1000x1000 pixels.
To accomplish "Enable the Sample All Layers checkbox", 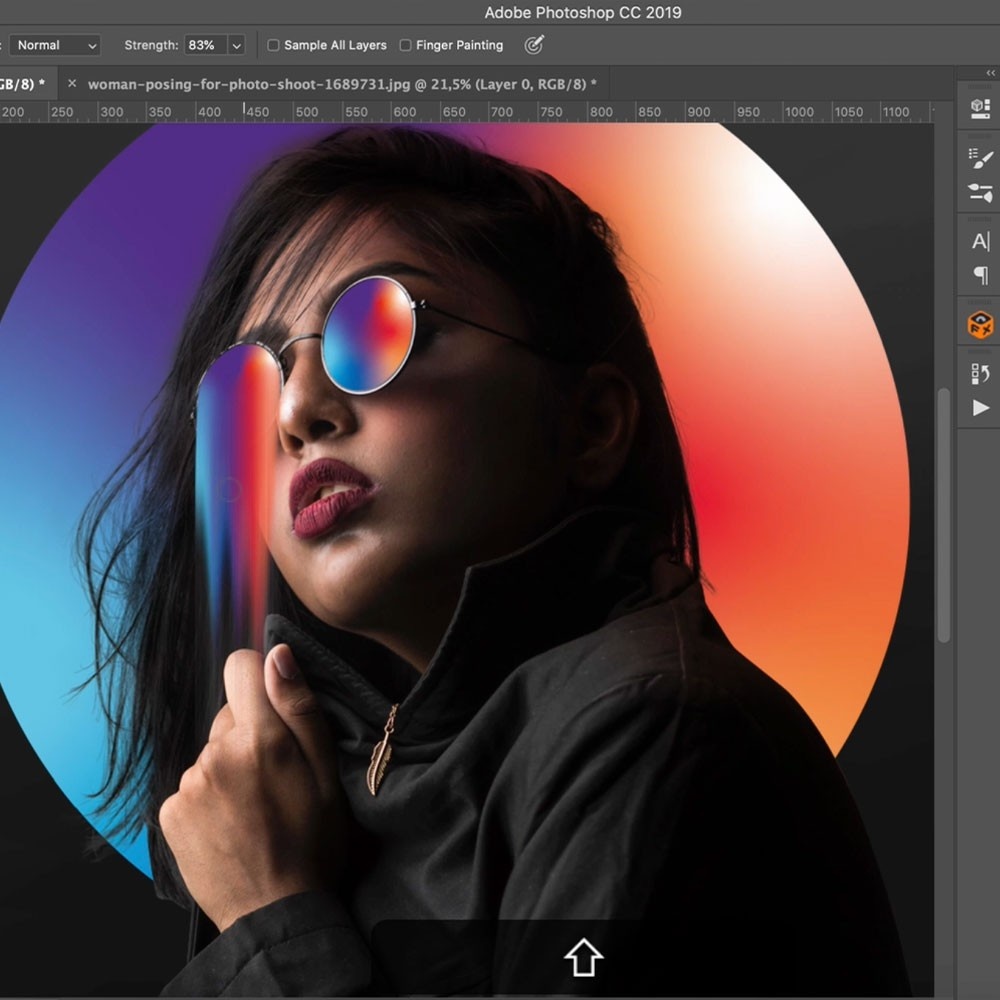I will (x=274, y=45).
